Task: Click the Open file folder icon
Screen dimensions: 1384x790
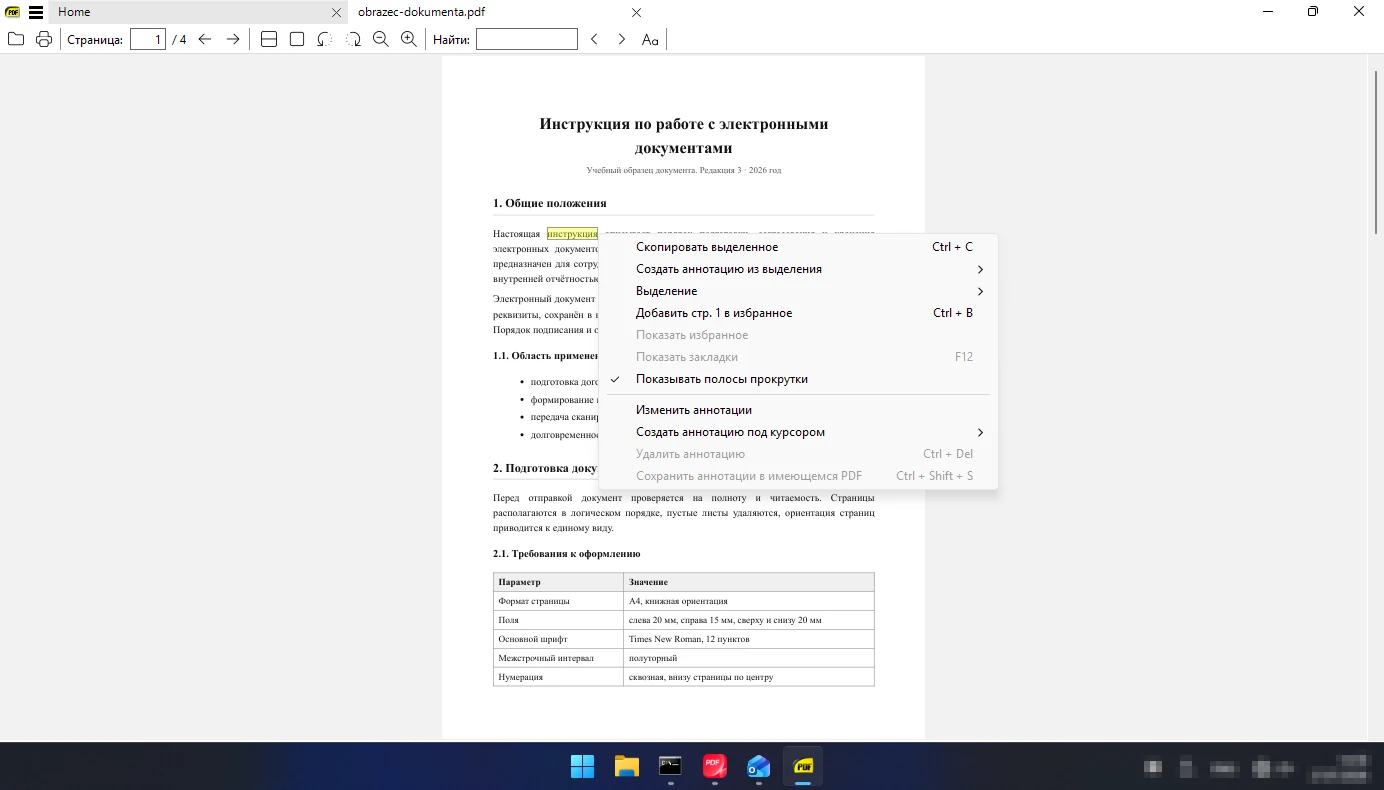Action: pyautogui.click(x=16, y=39)
